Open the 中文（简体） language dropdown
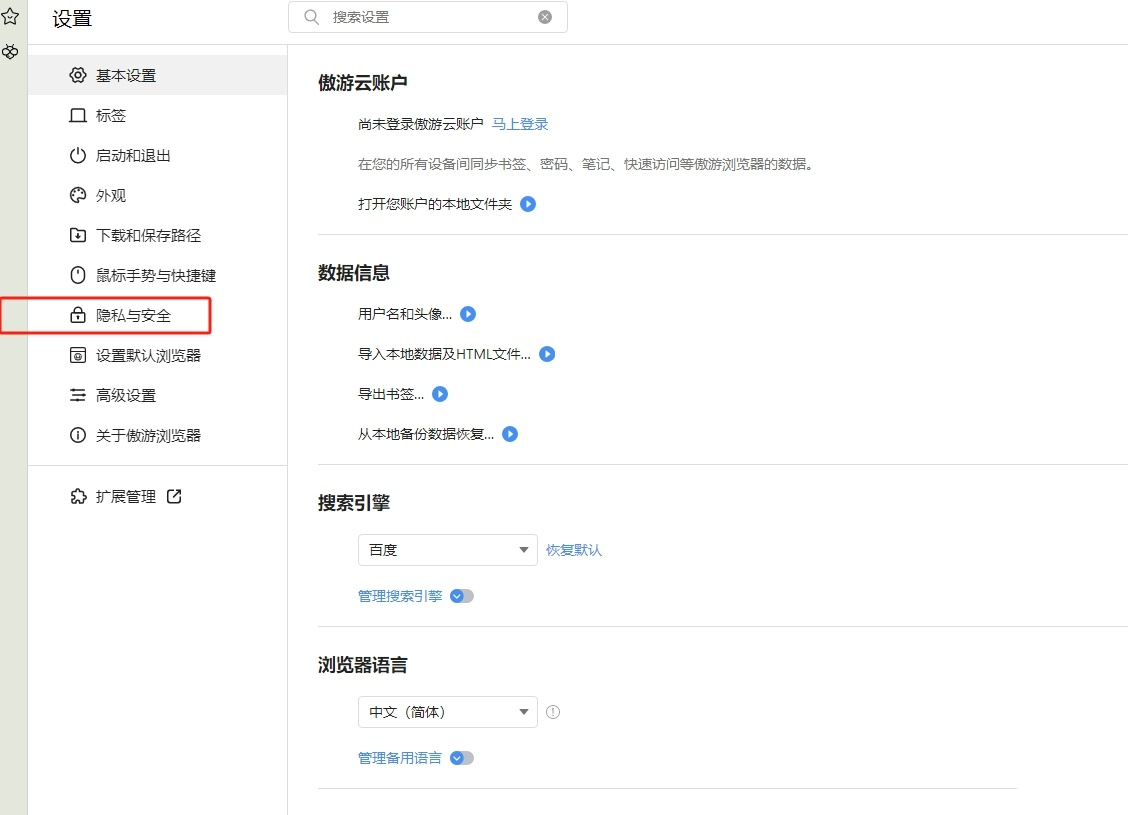 point(447,712)
